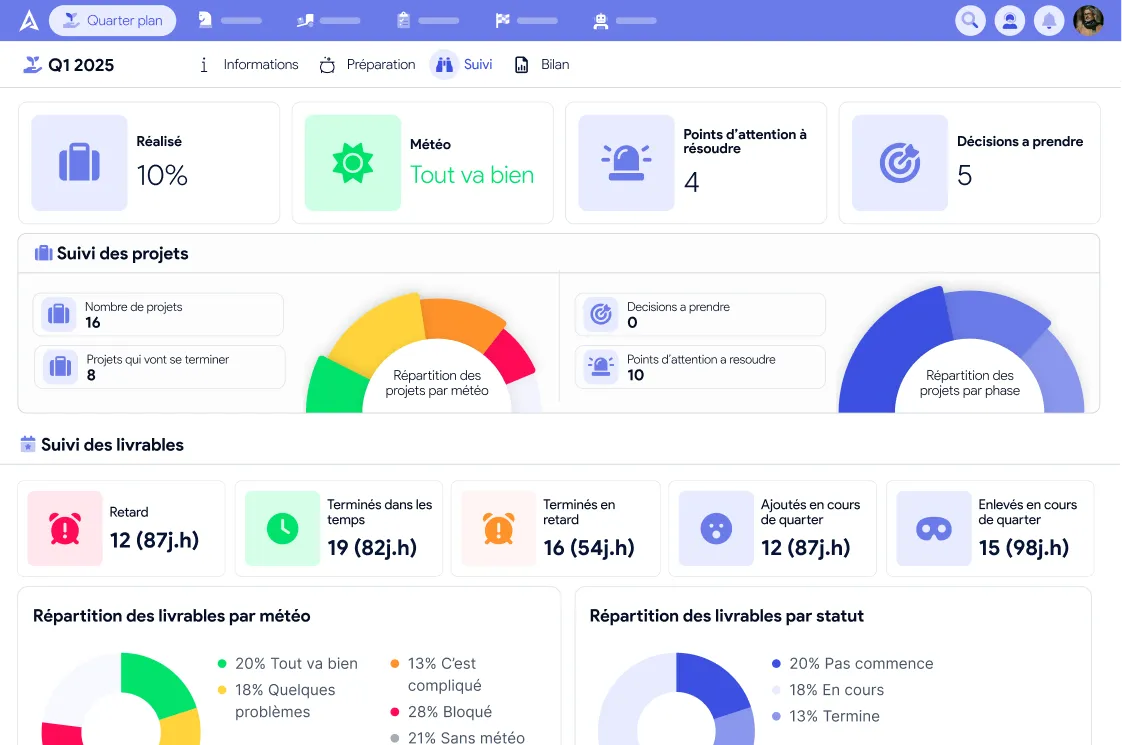
Task: Click '28% Bloqué' legend entry
Action: [x=441, y=712]
